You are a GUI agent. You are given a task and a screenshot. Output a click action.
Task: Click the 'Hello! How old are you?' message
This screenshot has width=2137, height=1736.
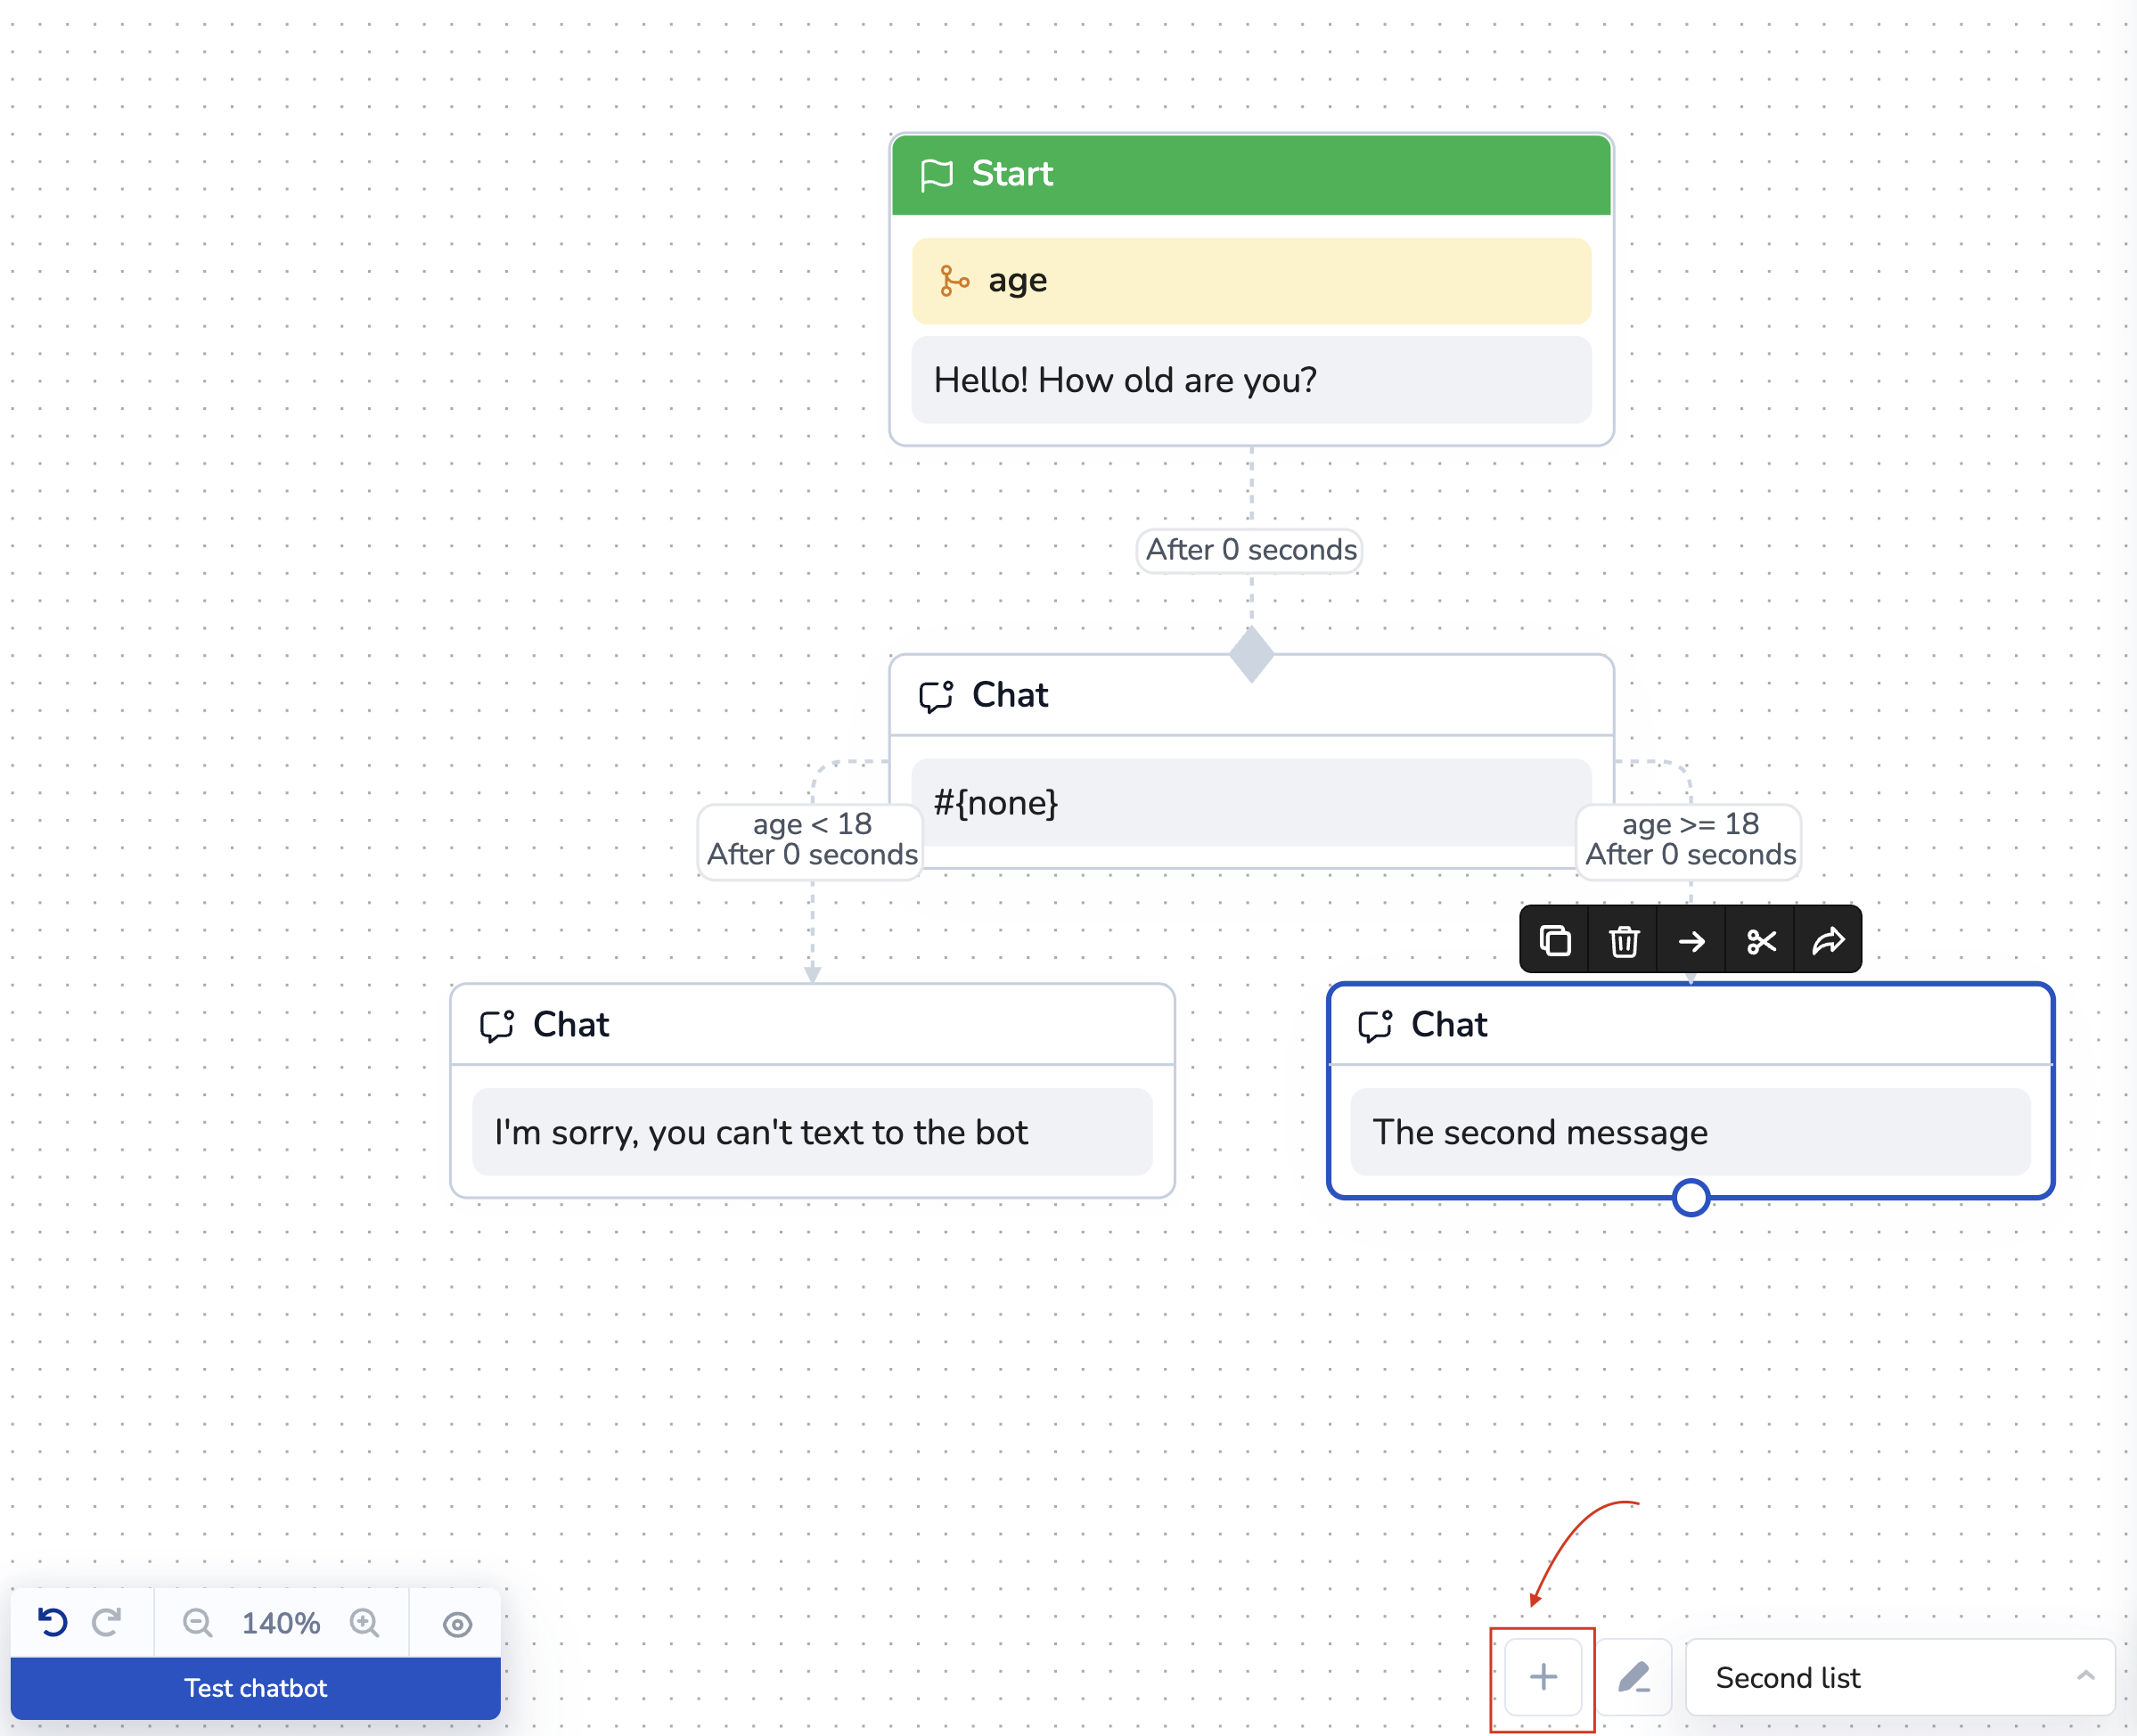[x=1250, y=380]
